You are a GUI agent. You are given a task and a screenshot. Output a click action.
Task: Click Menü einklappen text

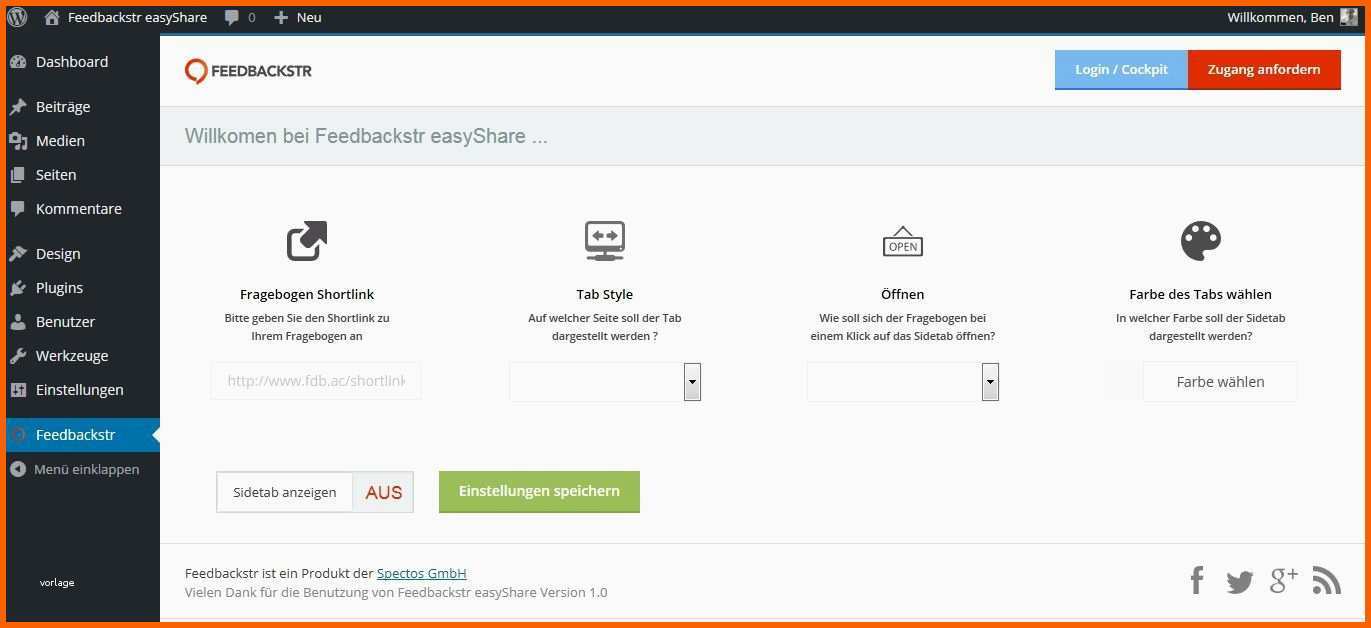(87, 469)
